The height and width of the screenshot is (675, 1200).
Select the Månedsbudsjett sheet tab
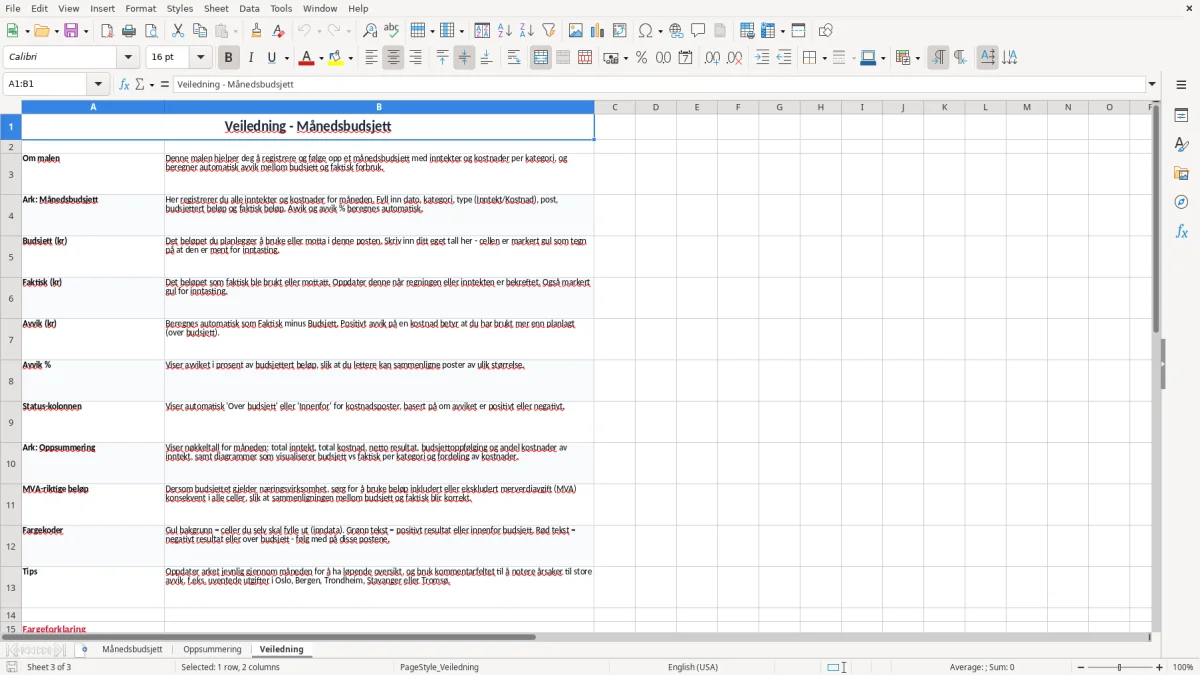point(132,649)
